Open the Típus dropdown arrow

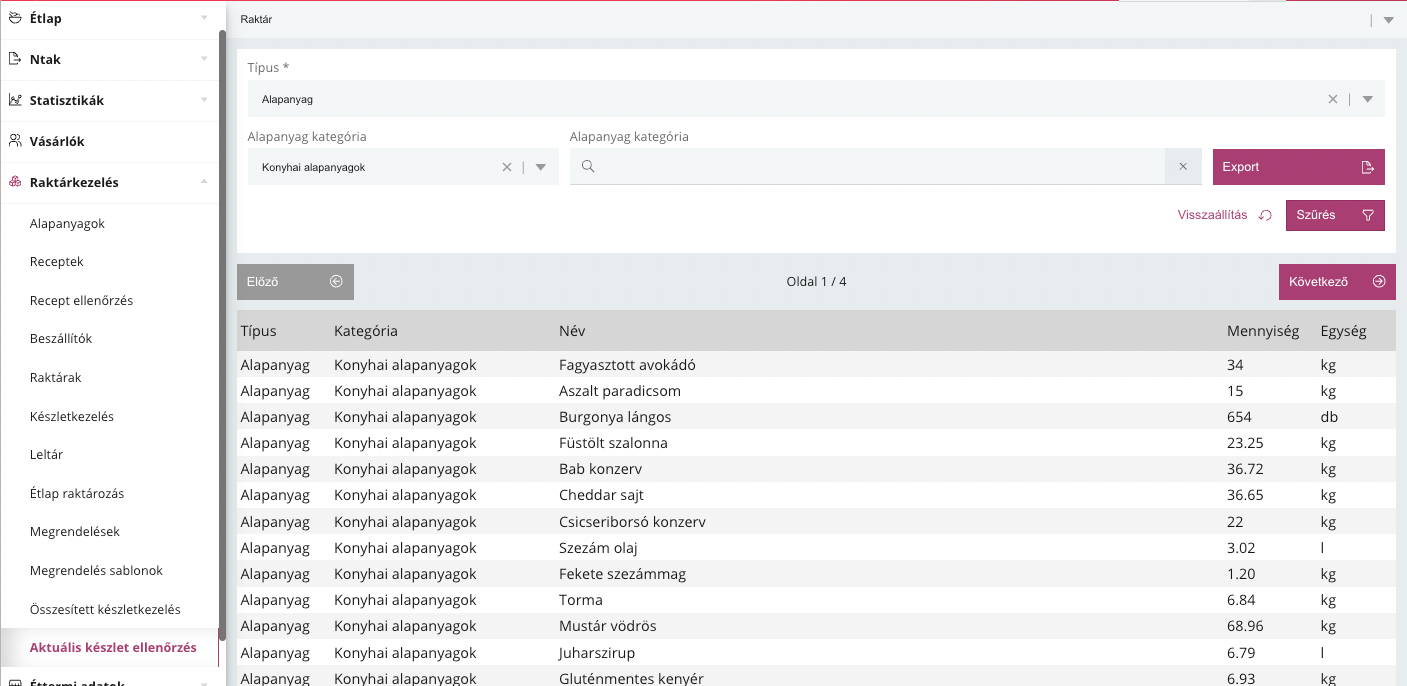(1367, 99)
